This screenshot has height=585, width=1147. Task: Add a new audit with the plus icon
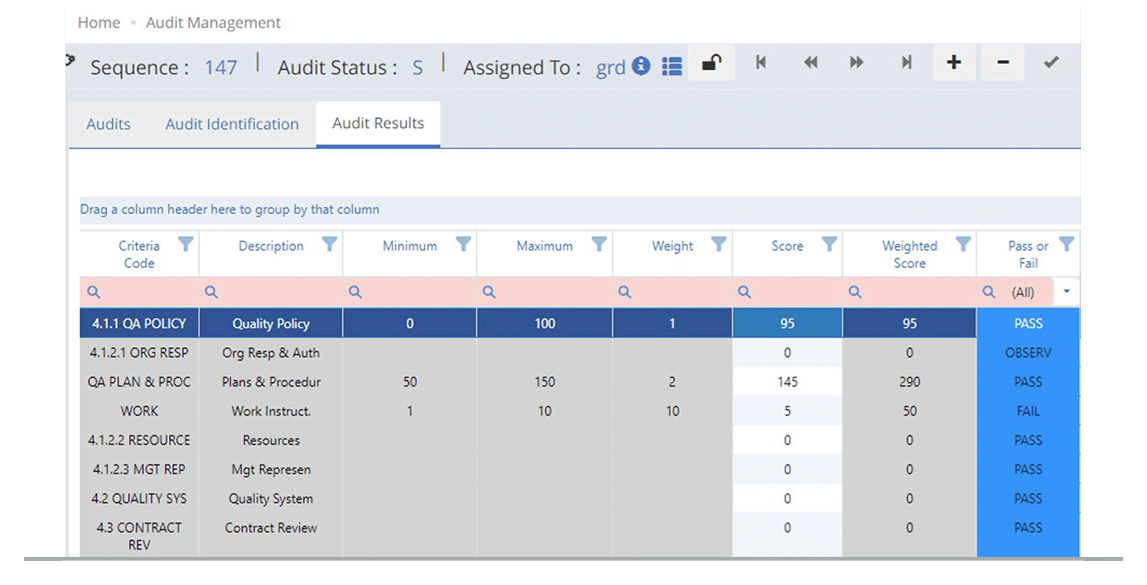click(953, 62)
